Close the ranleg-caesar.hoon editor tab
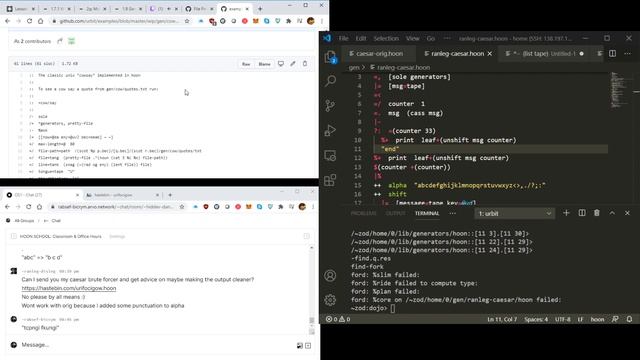 tap(490, 53)
